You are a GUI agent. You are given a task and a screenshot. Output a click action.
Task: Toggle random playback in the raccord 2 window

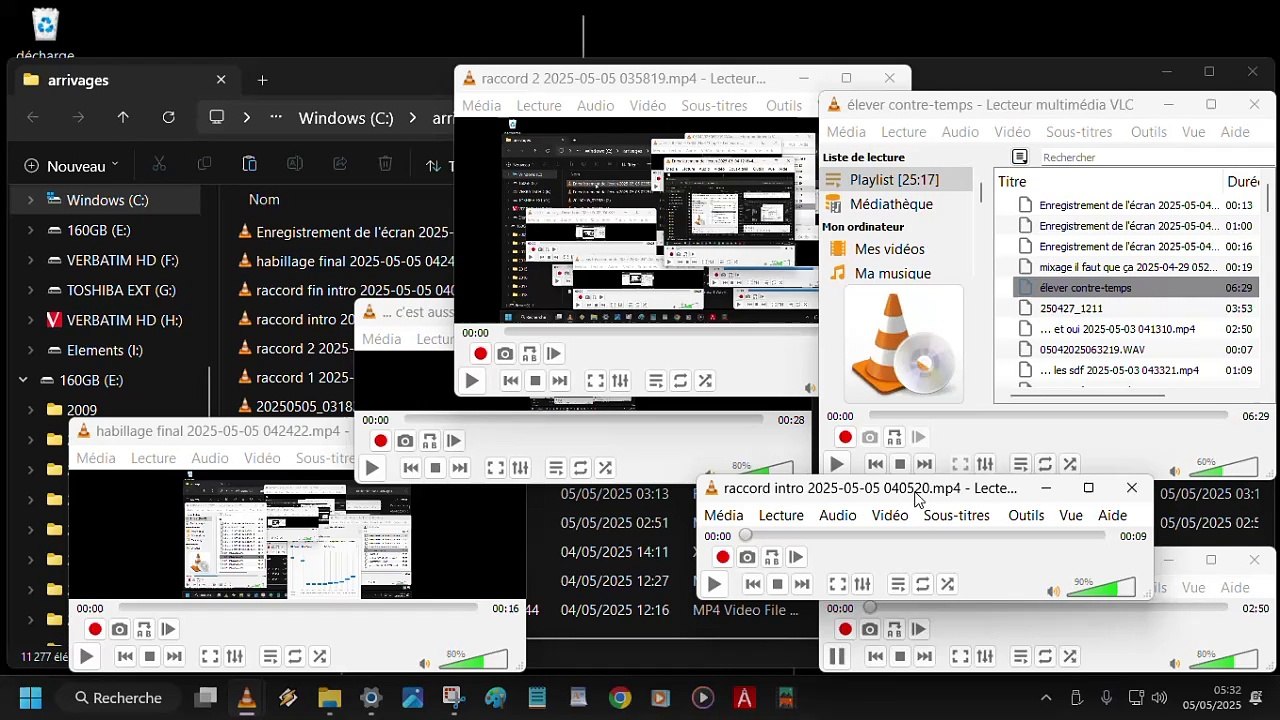tap(705, 381)
